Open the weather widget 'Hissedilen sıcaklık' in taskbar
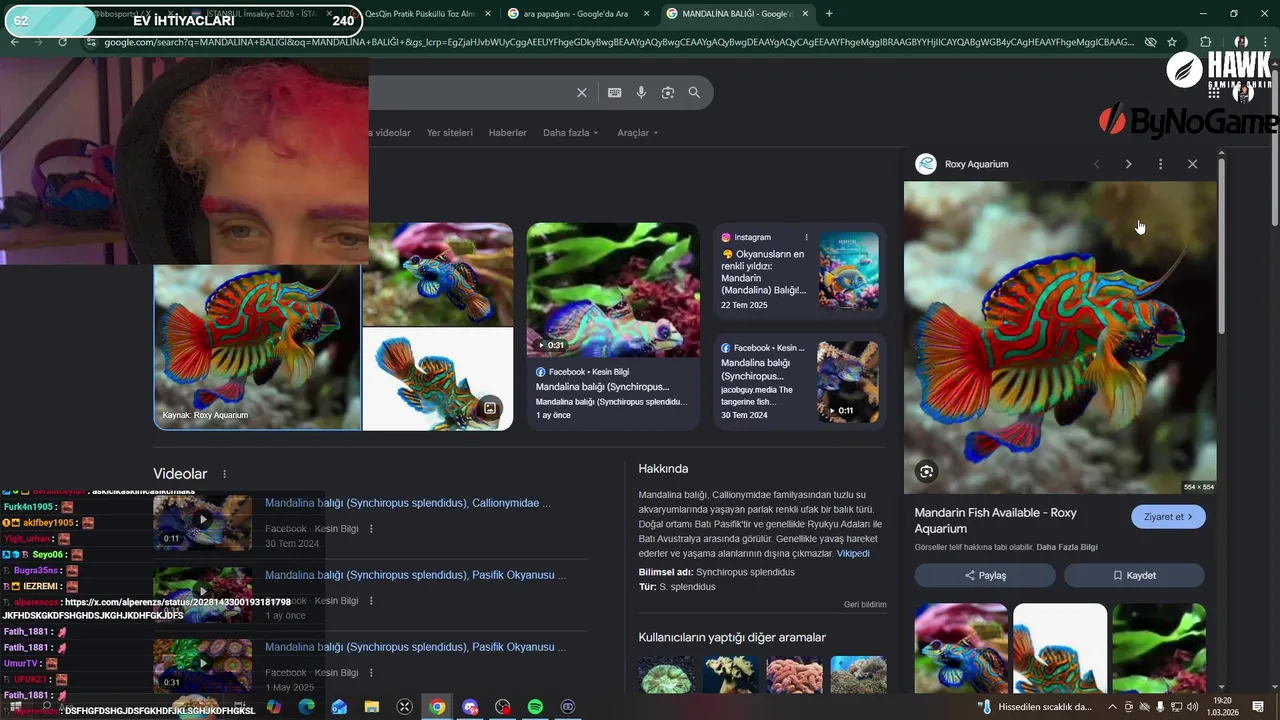The height and width of the screenshot is (720, 1280). tap(1034, 707)
